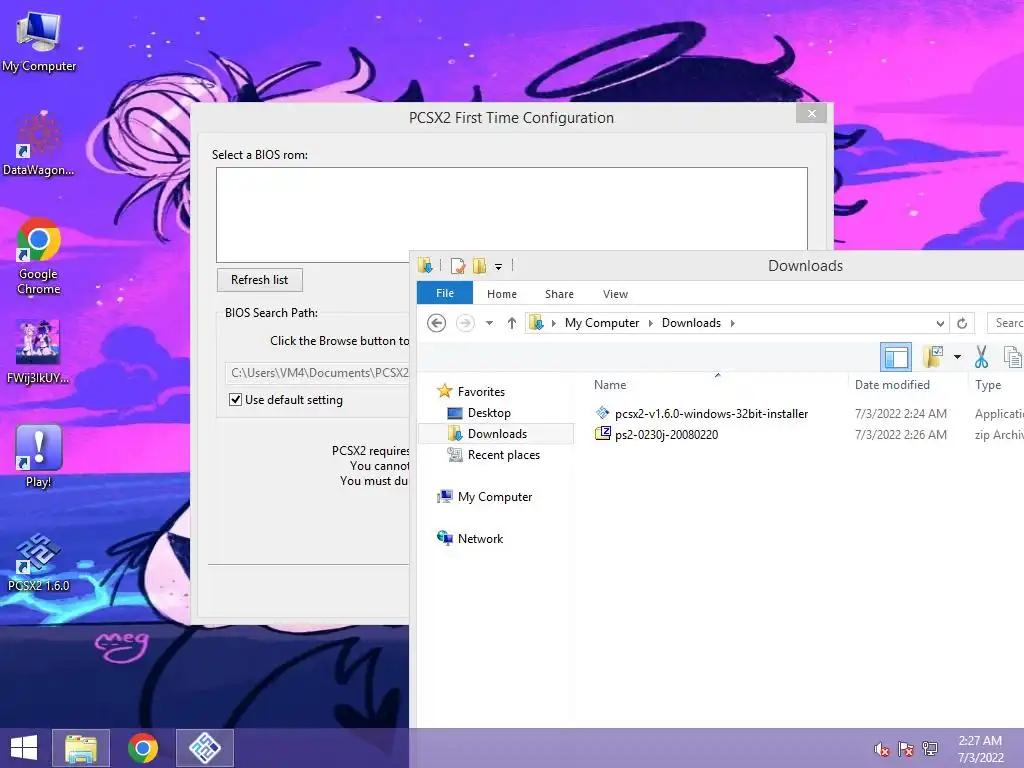Sort files by Date modified column
This screenshot has width=1024, height=768.
coord(892,385)
